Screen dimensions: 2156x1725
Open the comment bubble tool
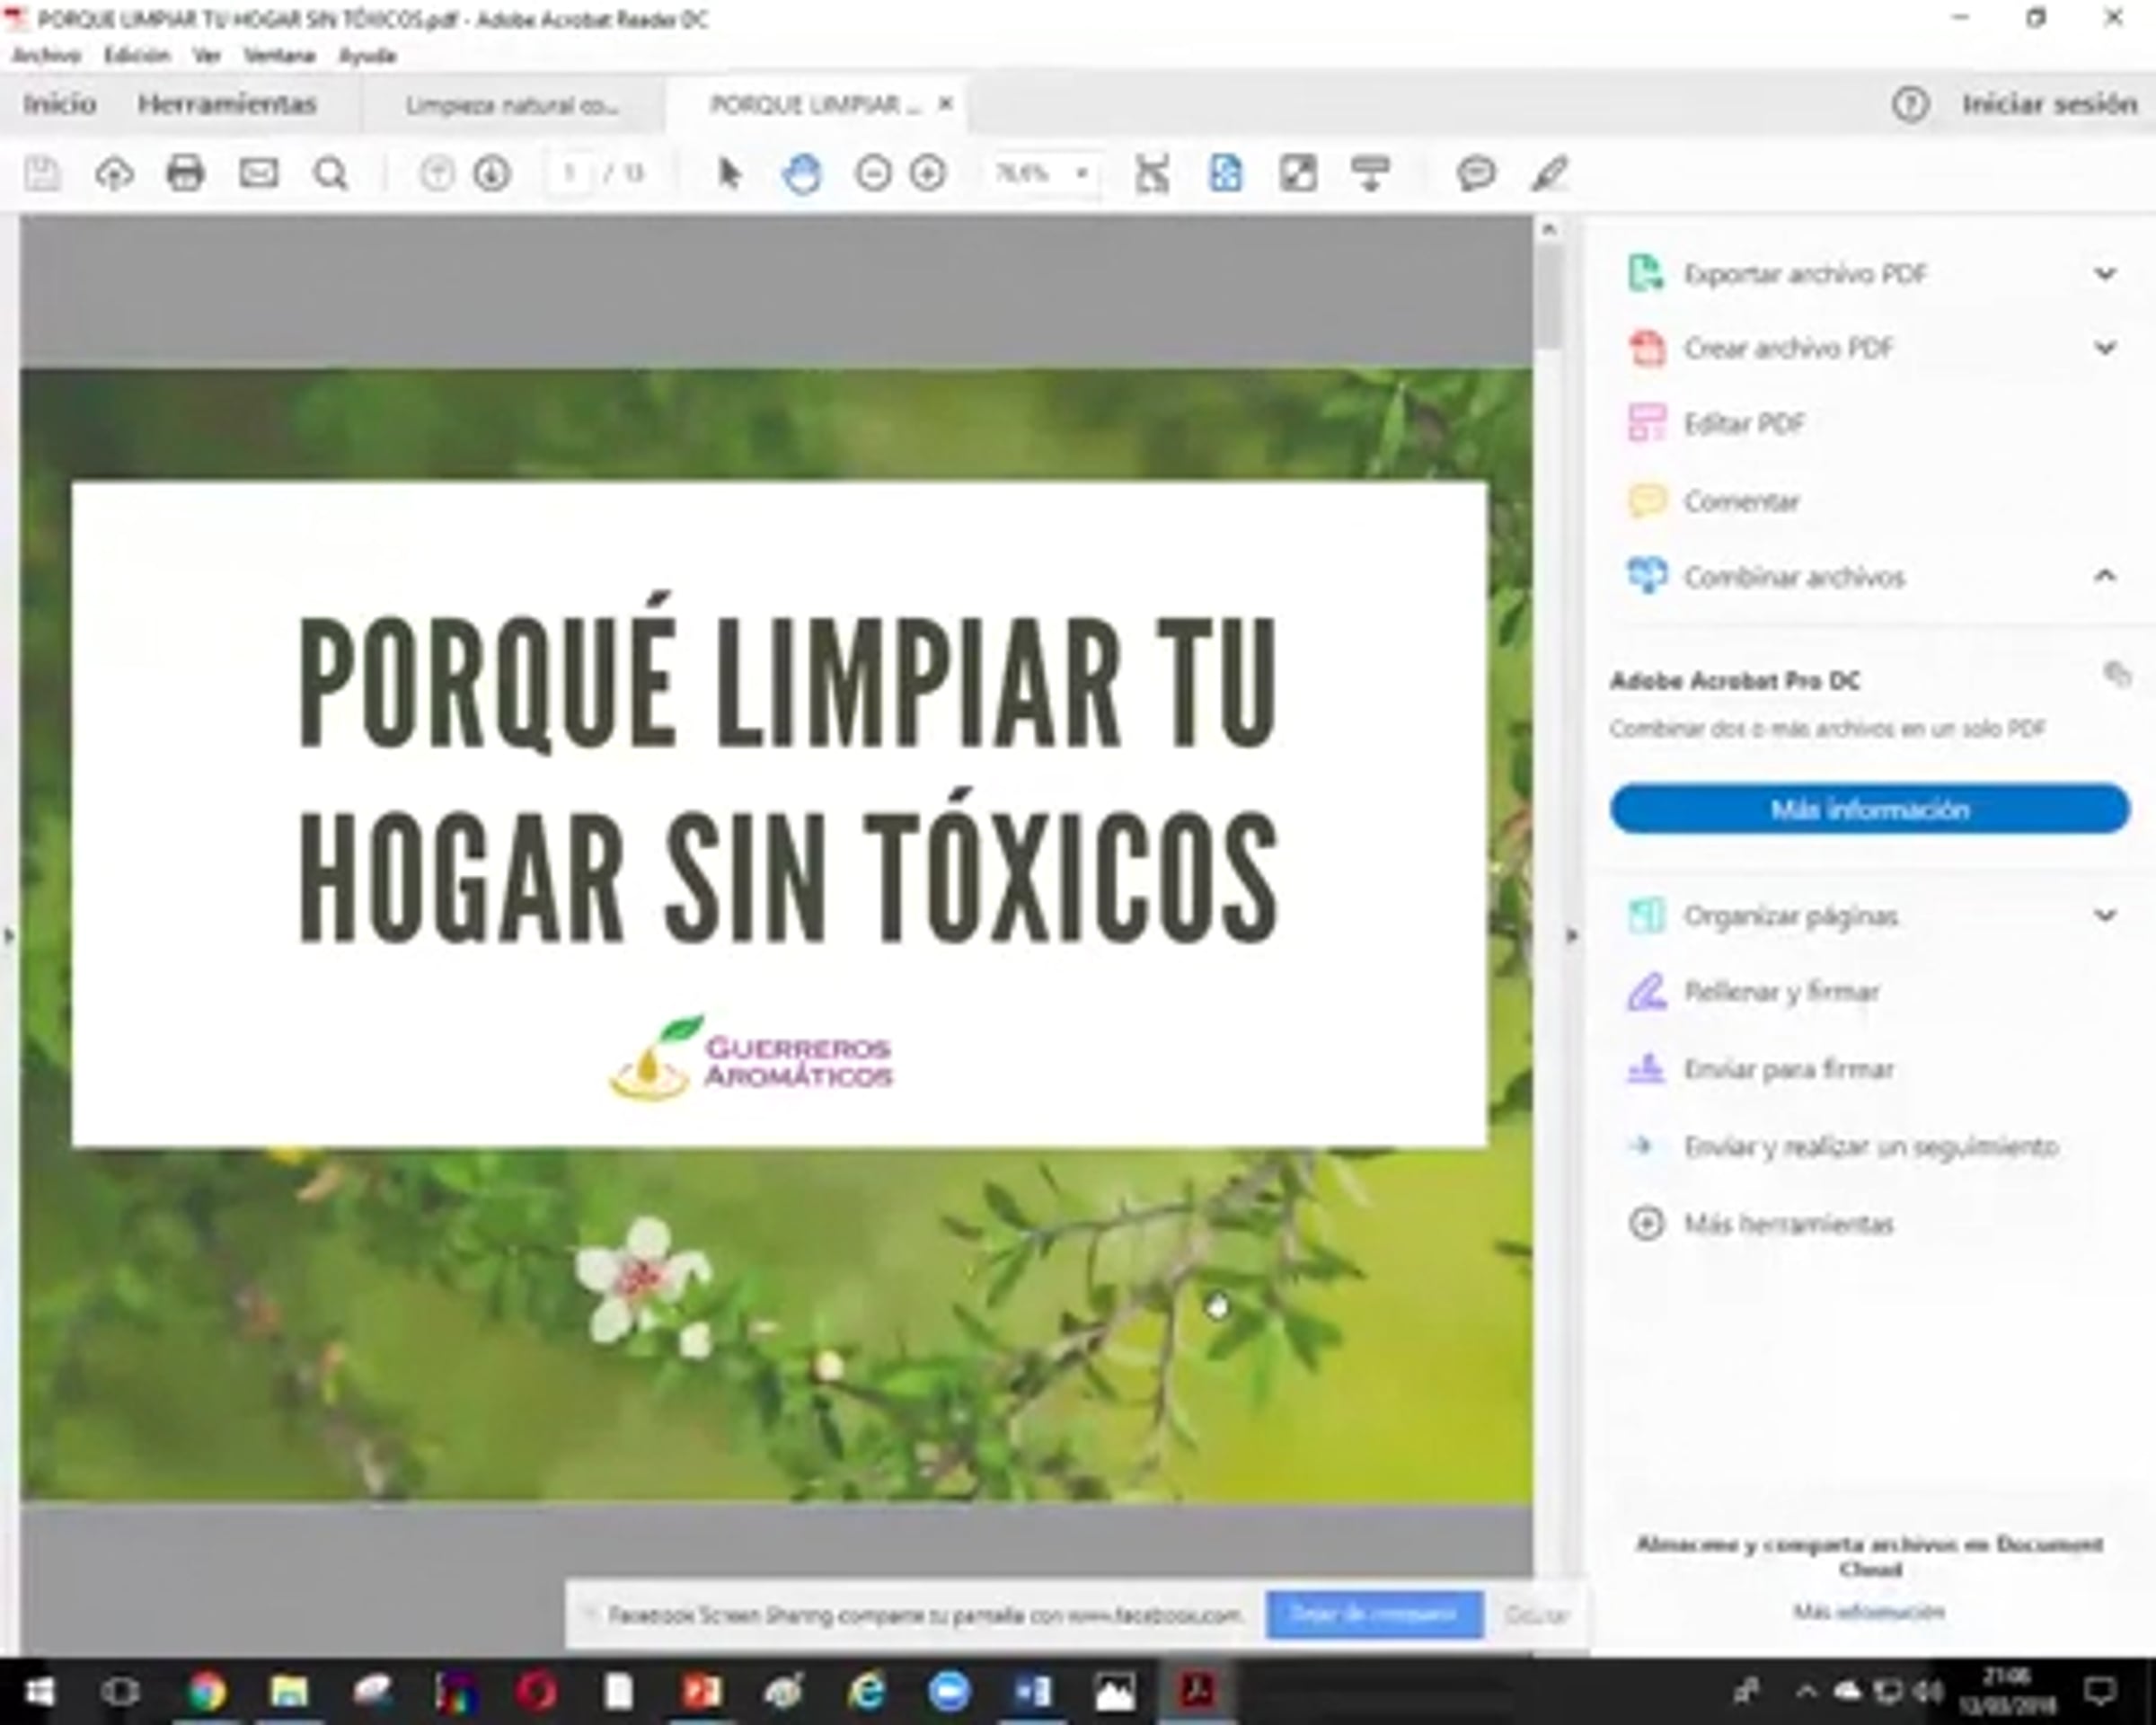[1476, 174]
